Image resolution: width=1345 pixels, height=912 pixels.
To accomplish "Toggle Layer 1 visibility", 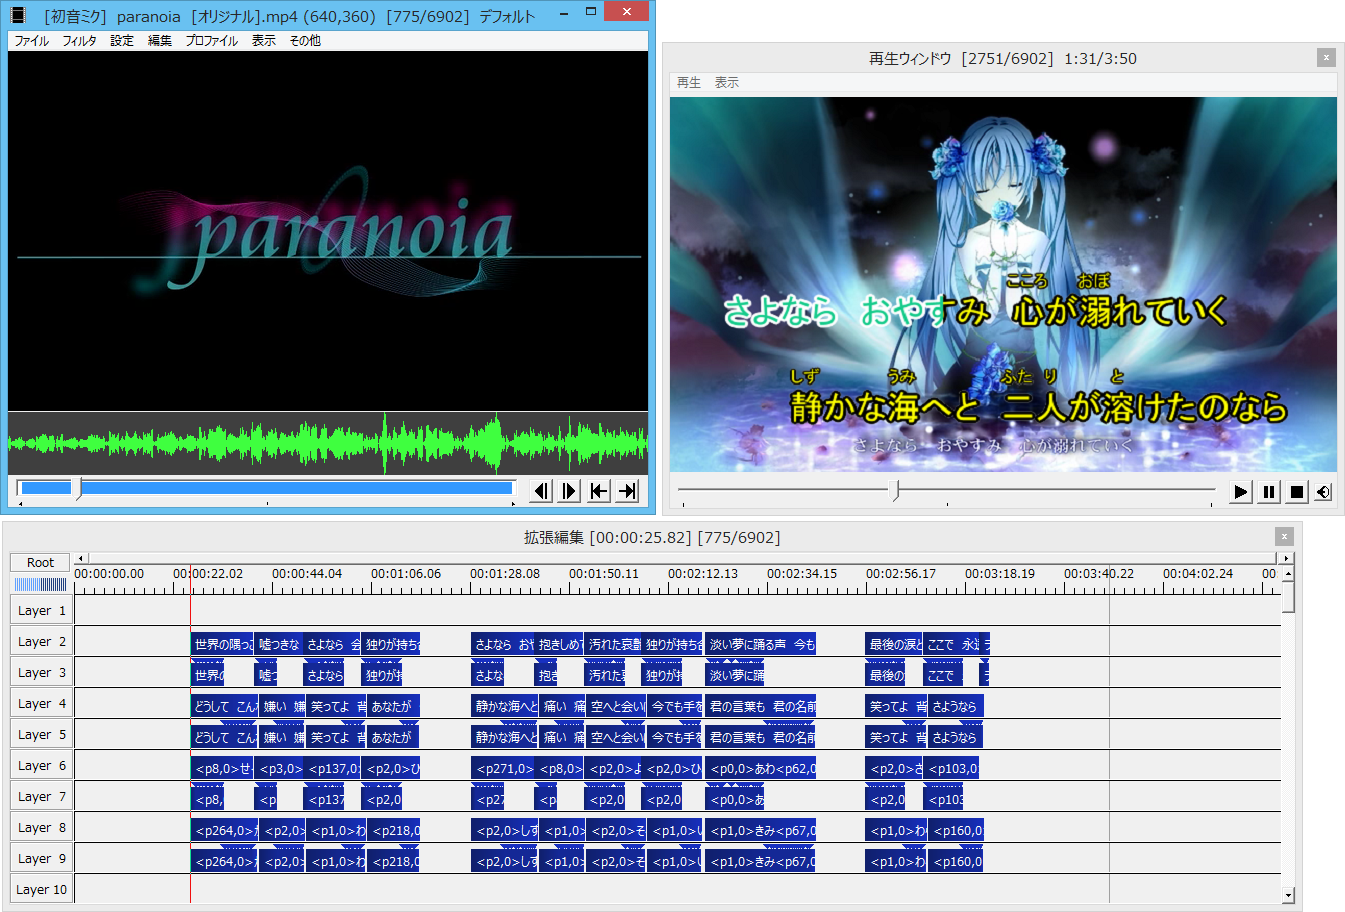I will tap(41, 610).
